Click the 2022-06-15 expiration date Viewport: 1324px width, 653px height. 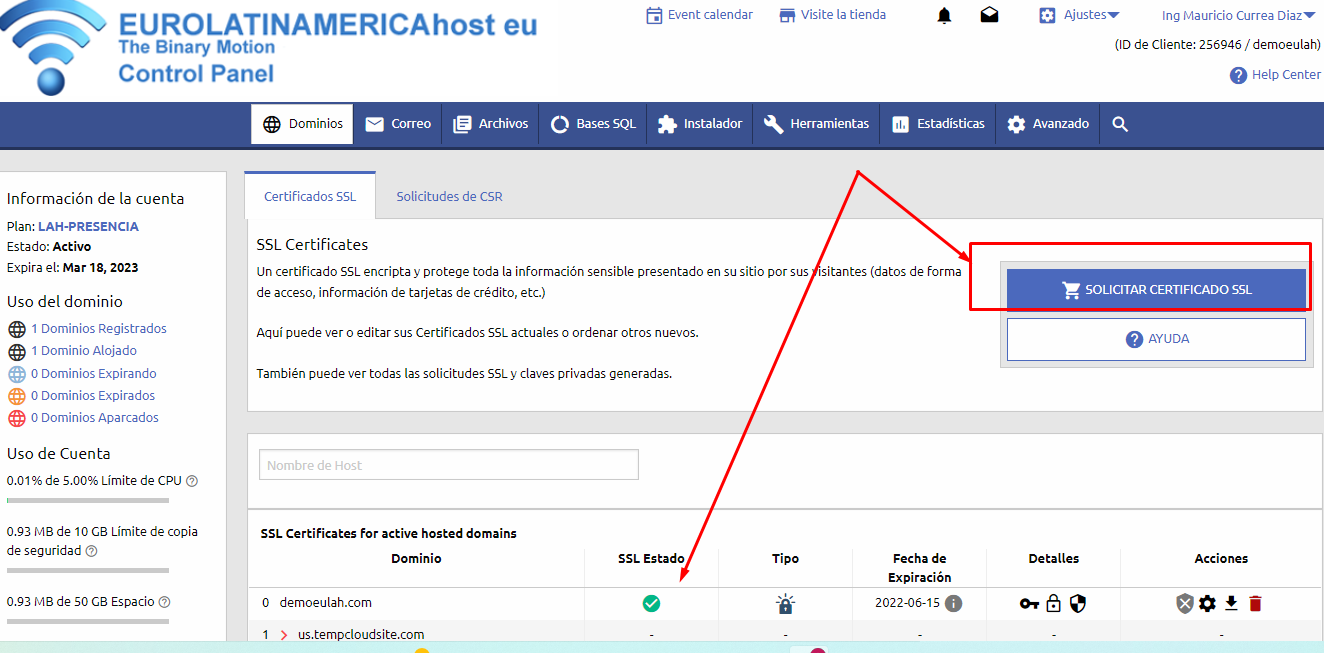907,603
